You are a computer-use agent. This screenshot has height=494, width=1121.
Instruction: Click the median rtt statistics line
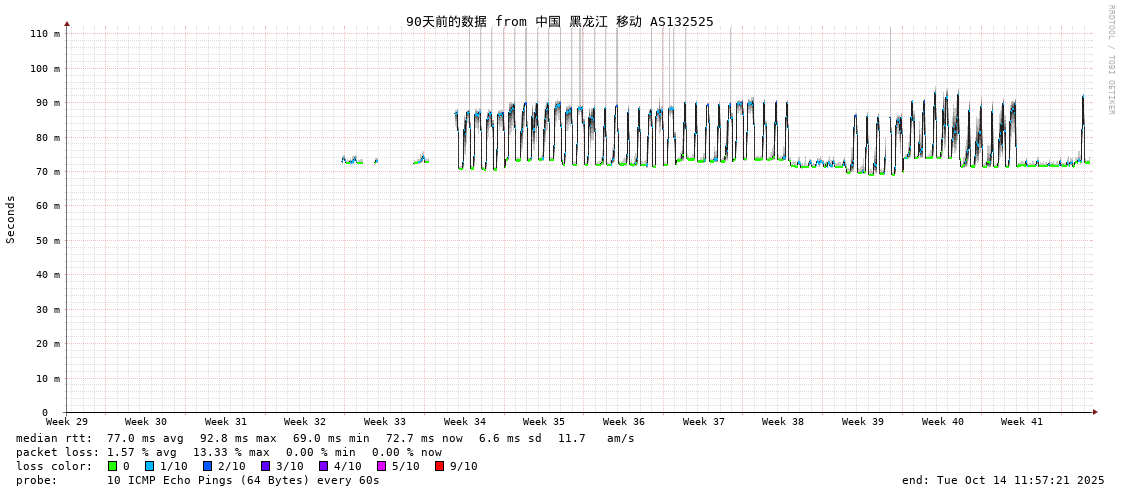pos(325,438)
